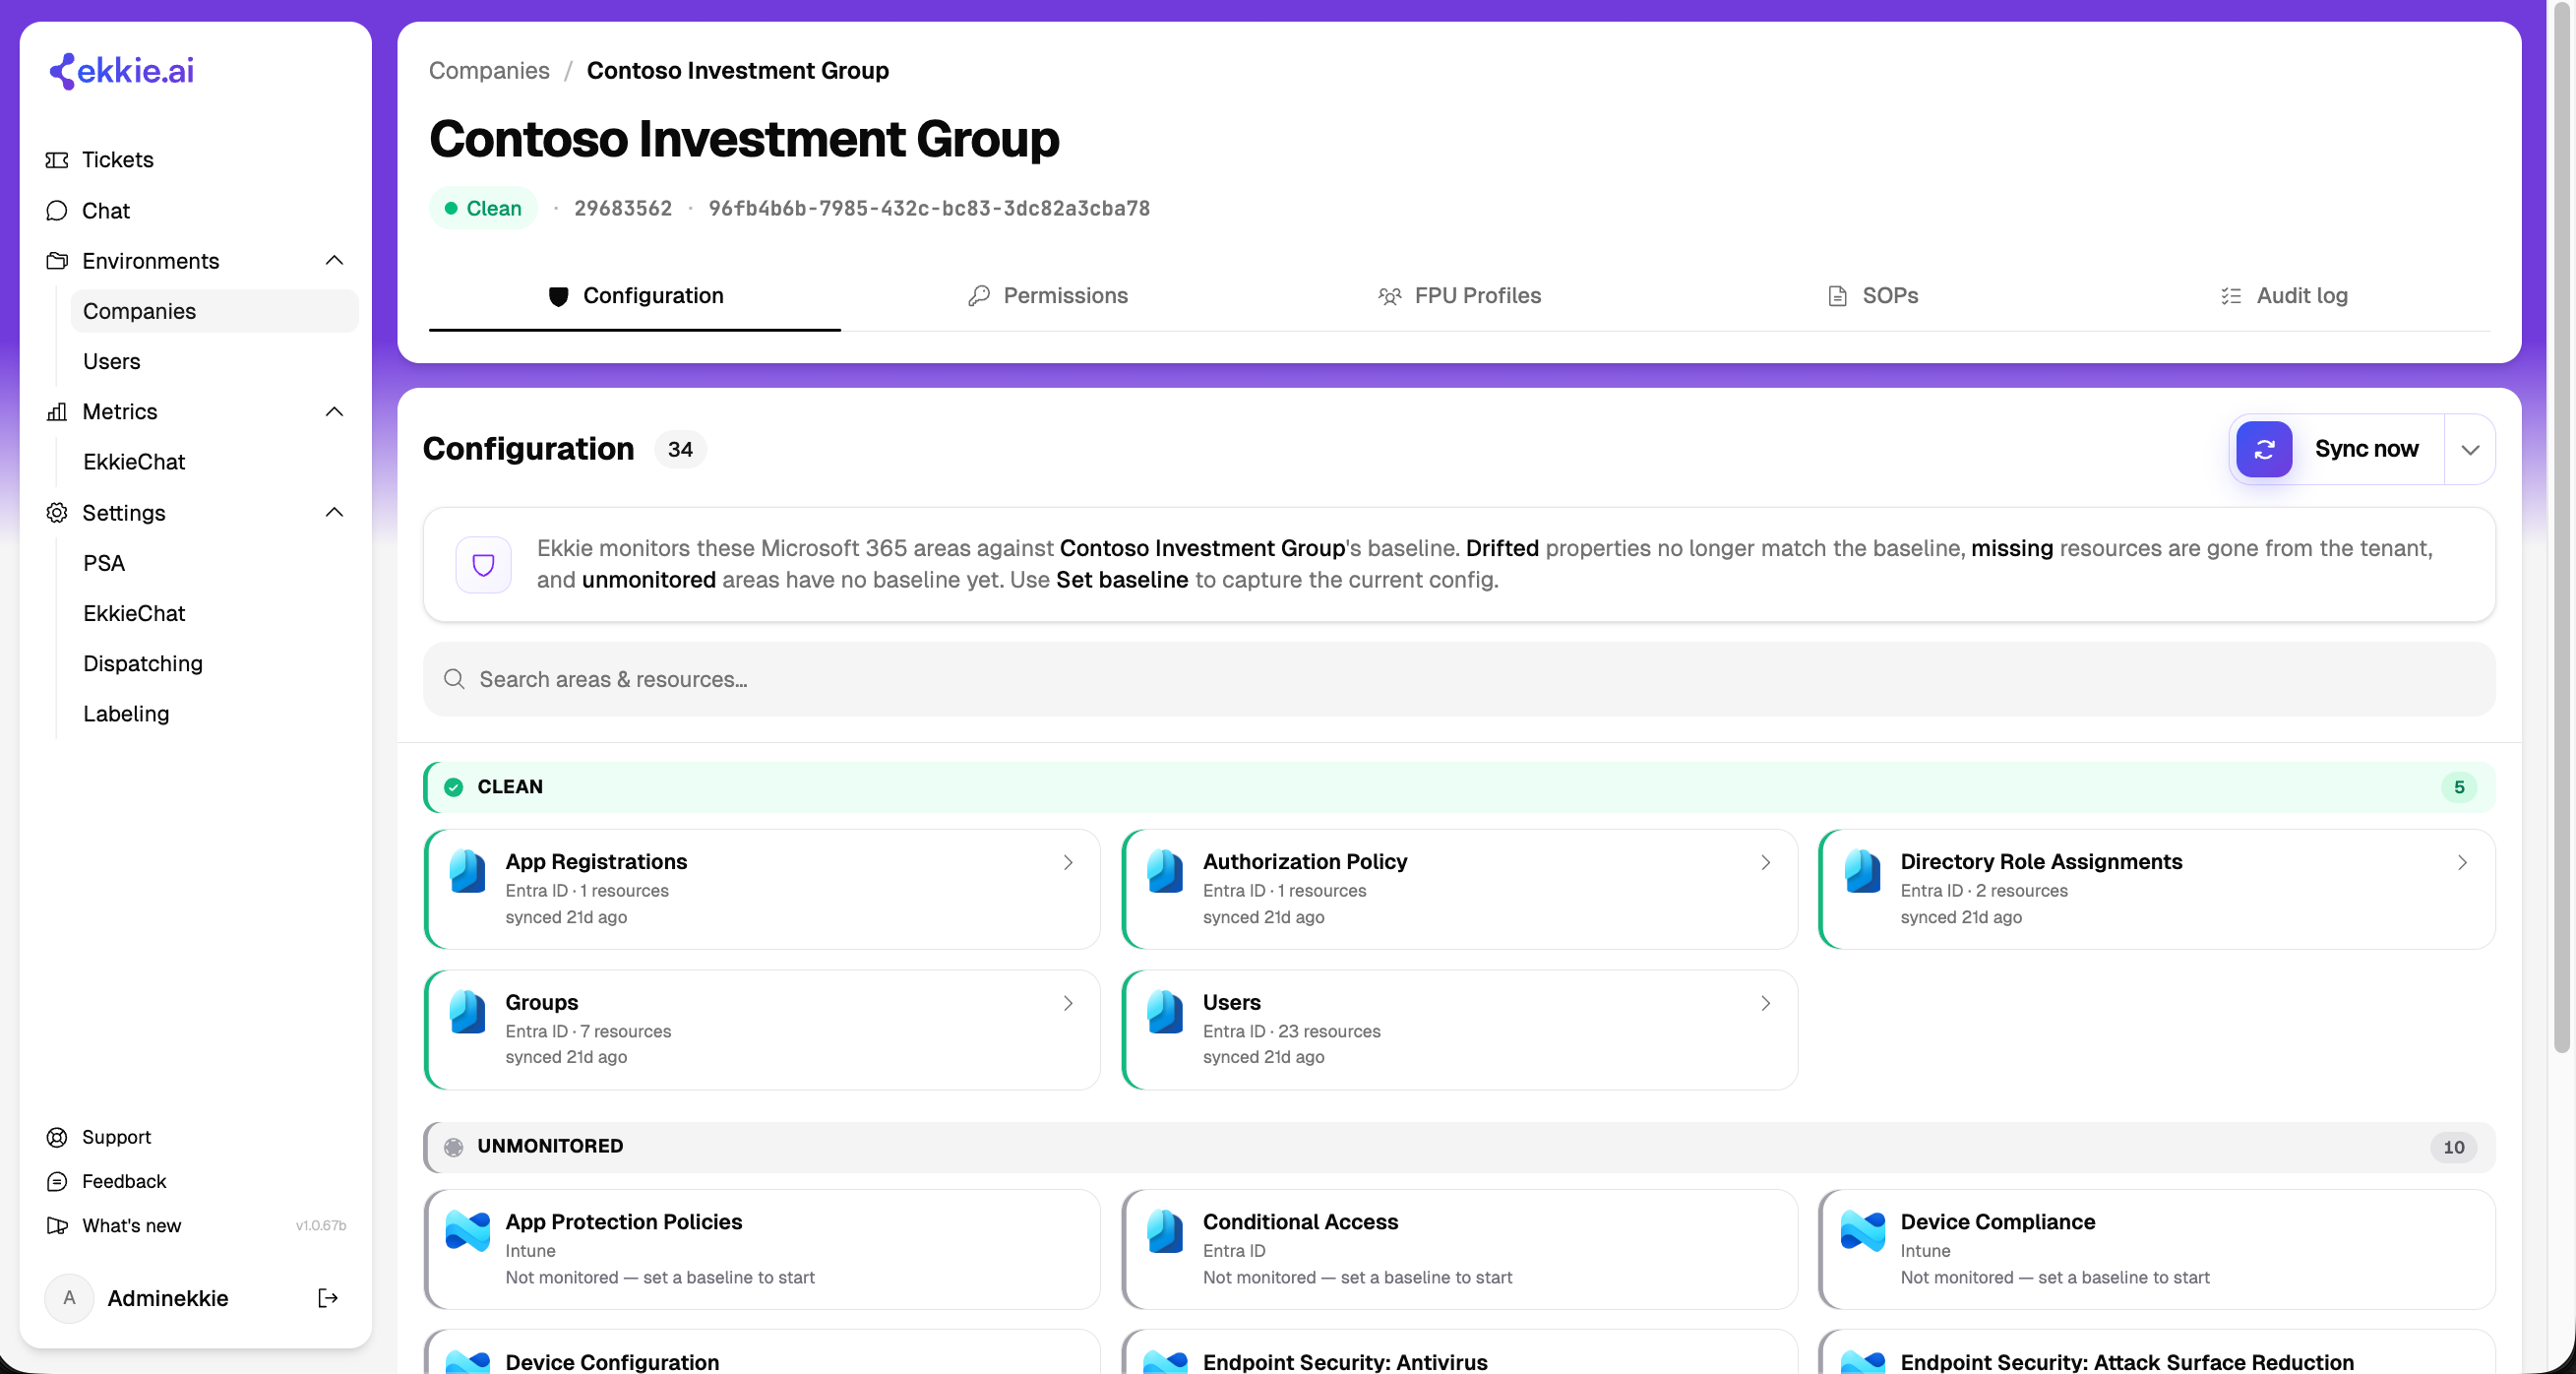The width and height of the screenshot is (2576, 1374).
Task: Click the version label v1.0.67b
Action: click(x=321, y=1225)
